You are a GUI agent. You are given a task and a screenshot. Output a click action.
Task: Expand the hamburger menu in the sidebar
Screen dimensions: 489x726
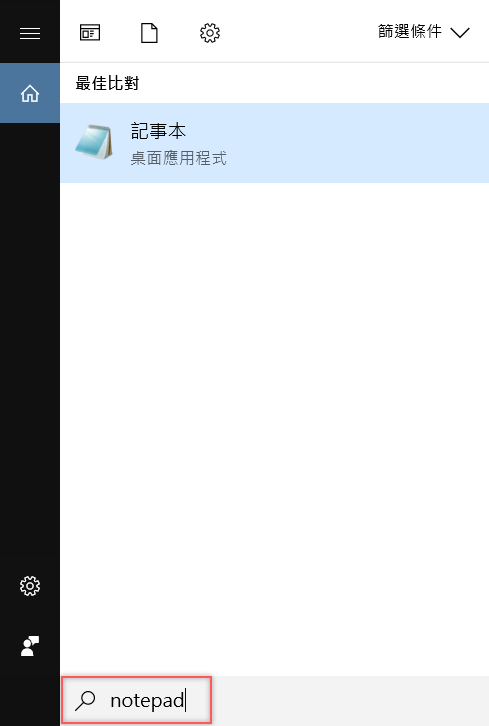pos(30,33)
